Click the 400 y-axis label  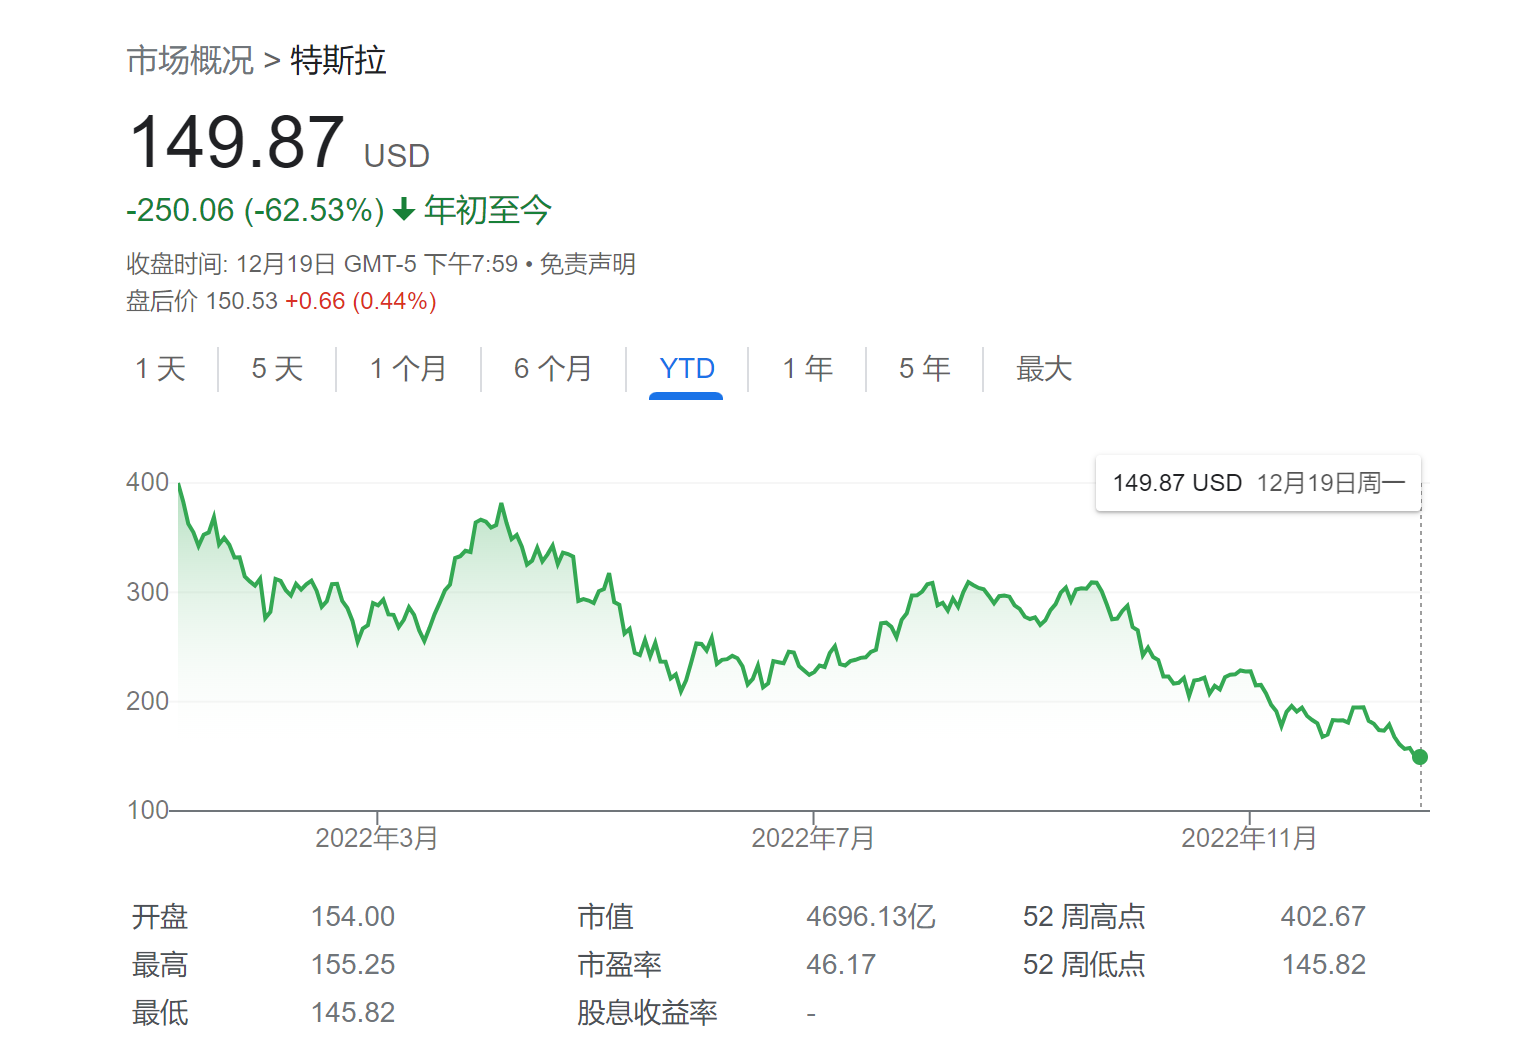(147, 482)
